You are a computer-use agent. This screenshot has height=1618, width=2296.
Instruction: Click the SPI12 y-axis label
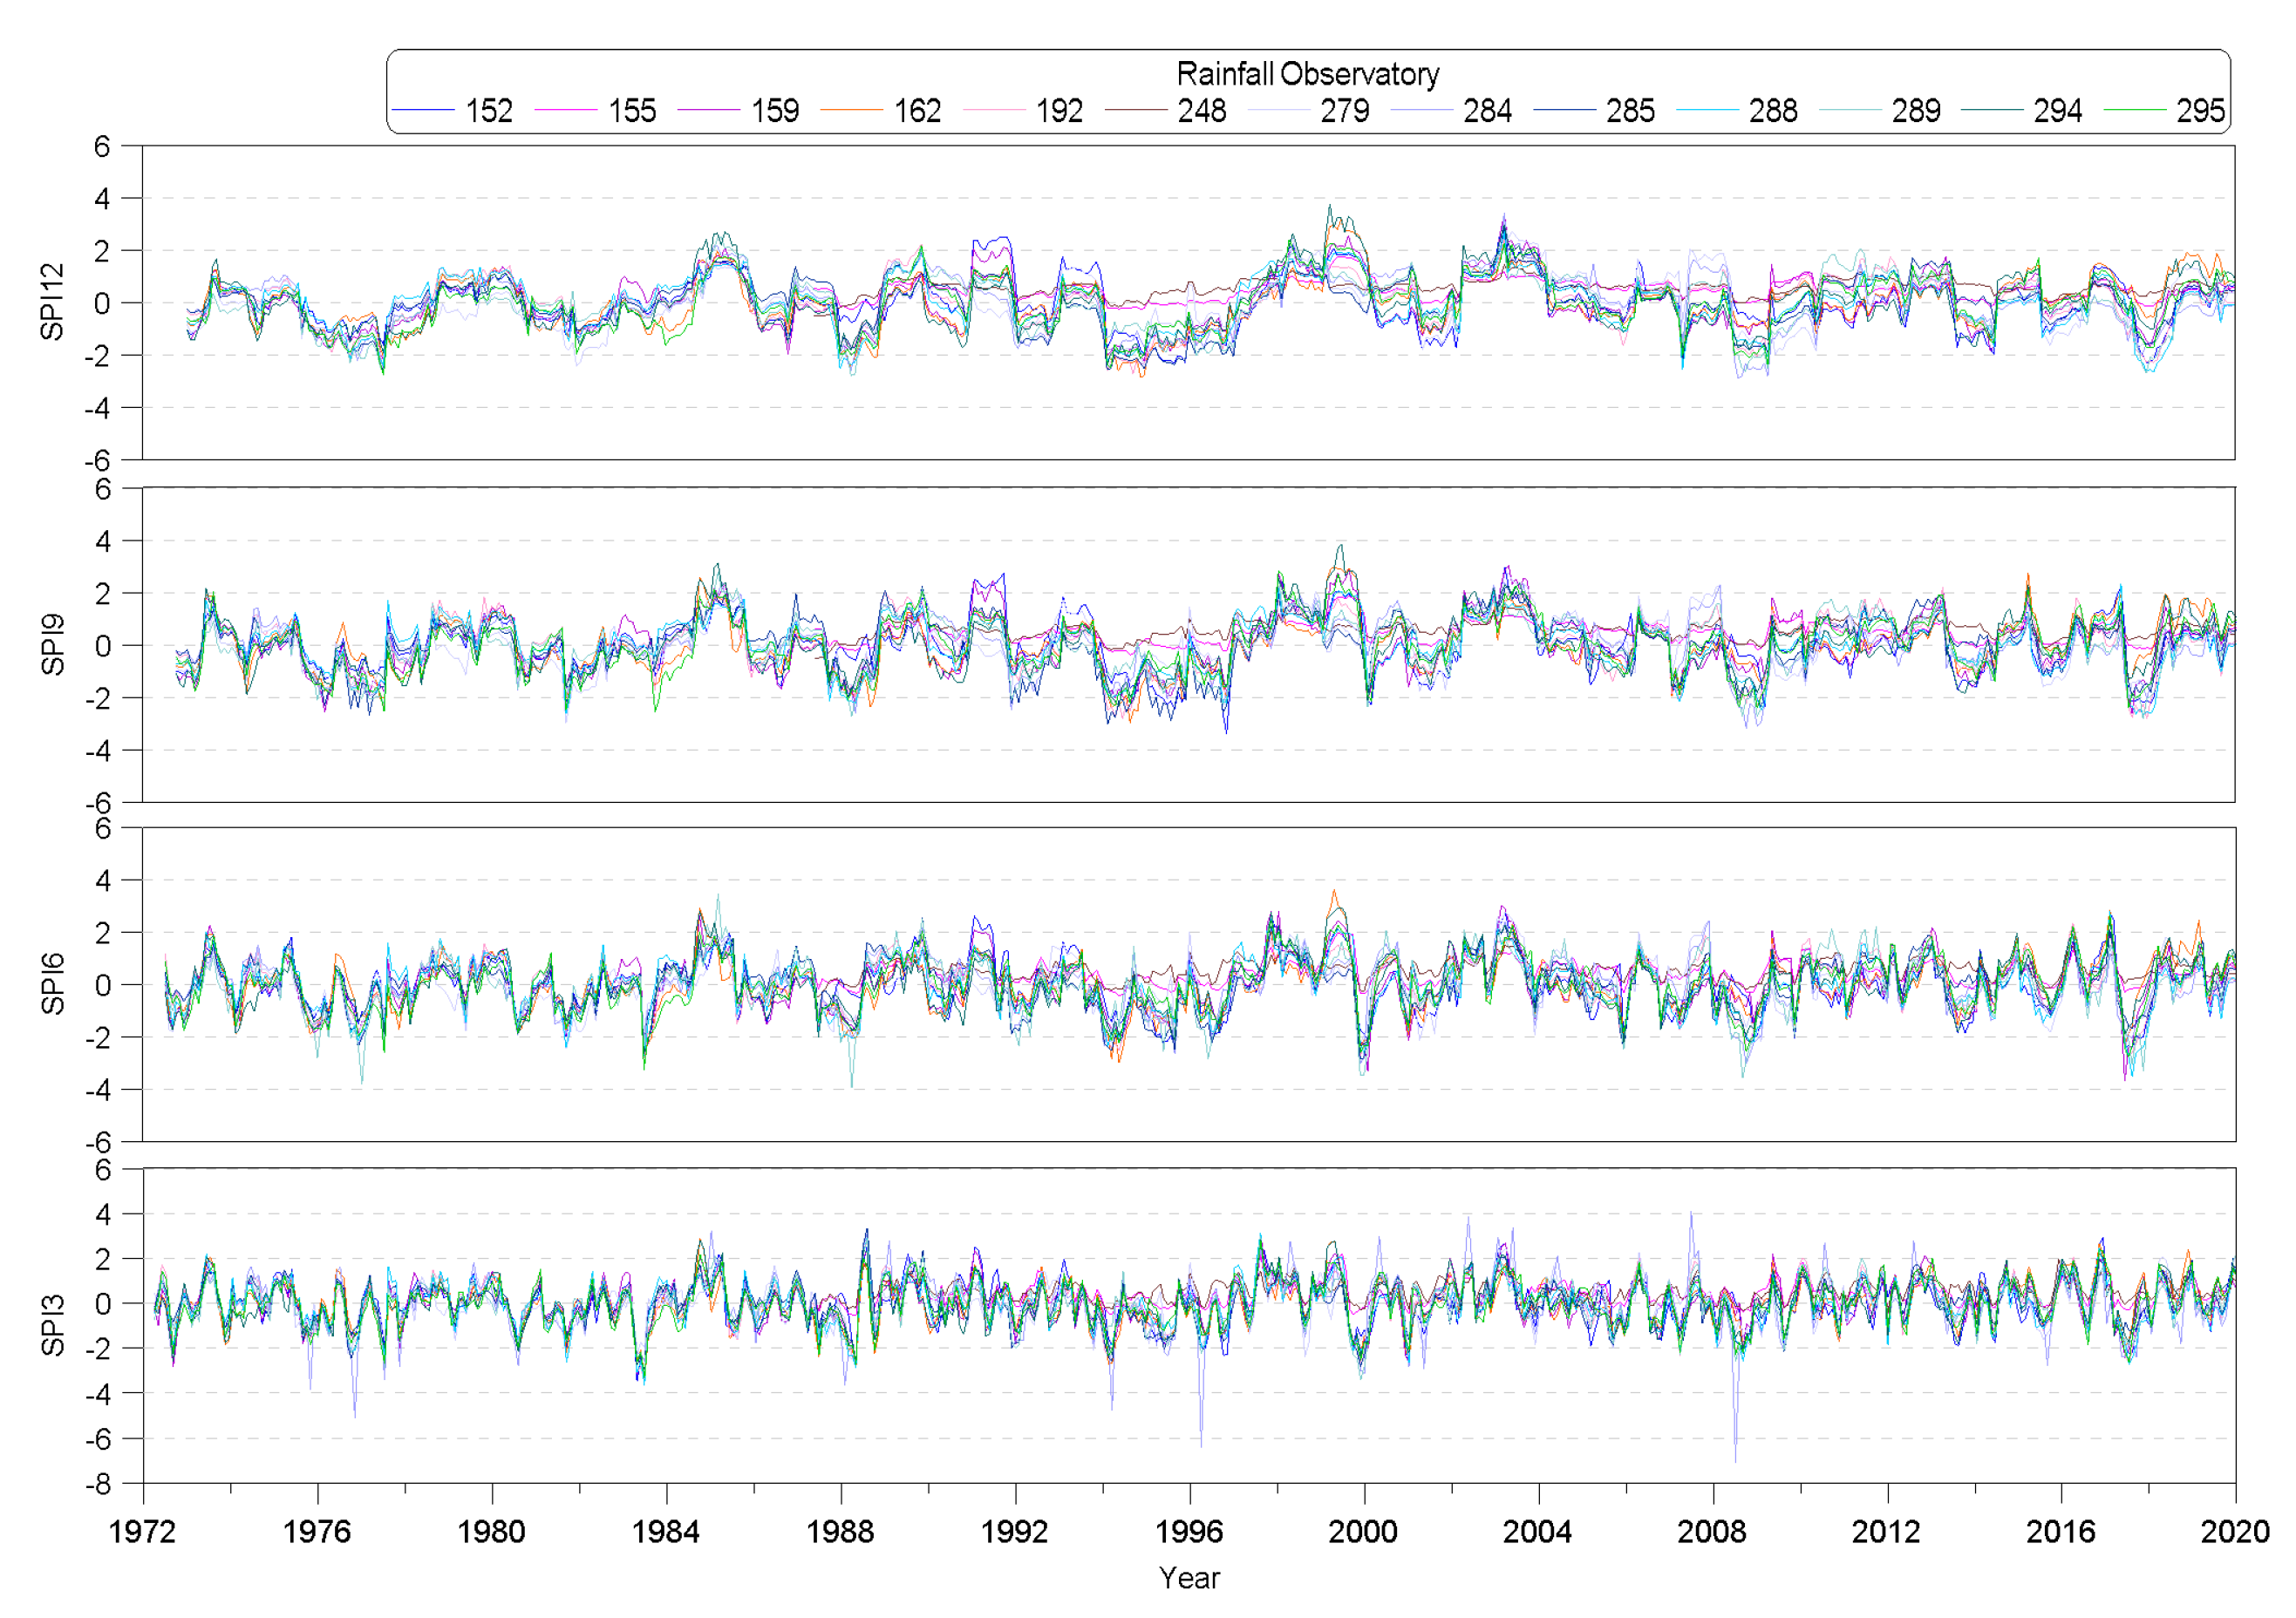pyautogui.click(x=52, y=302)
